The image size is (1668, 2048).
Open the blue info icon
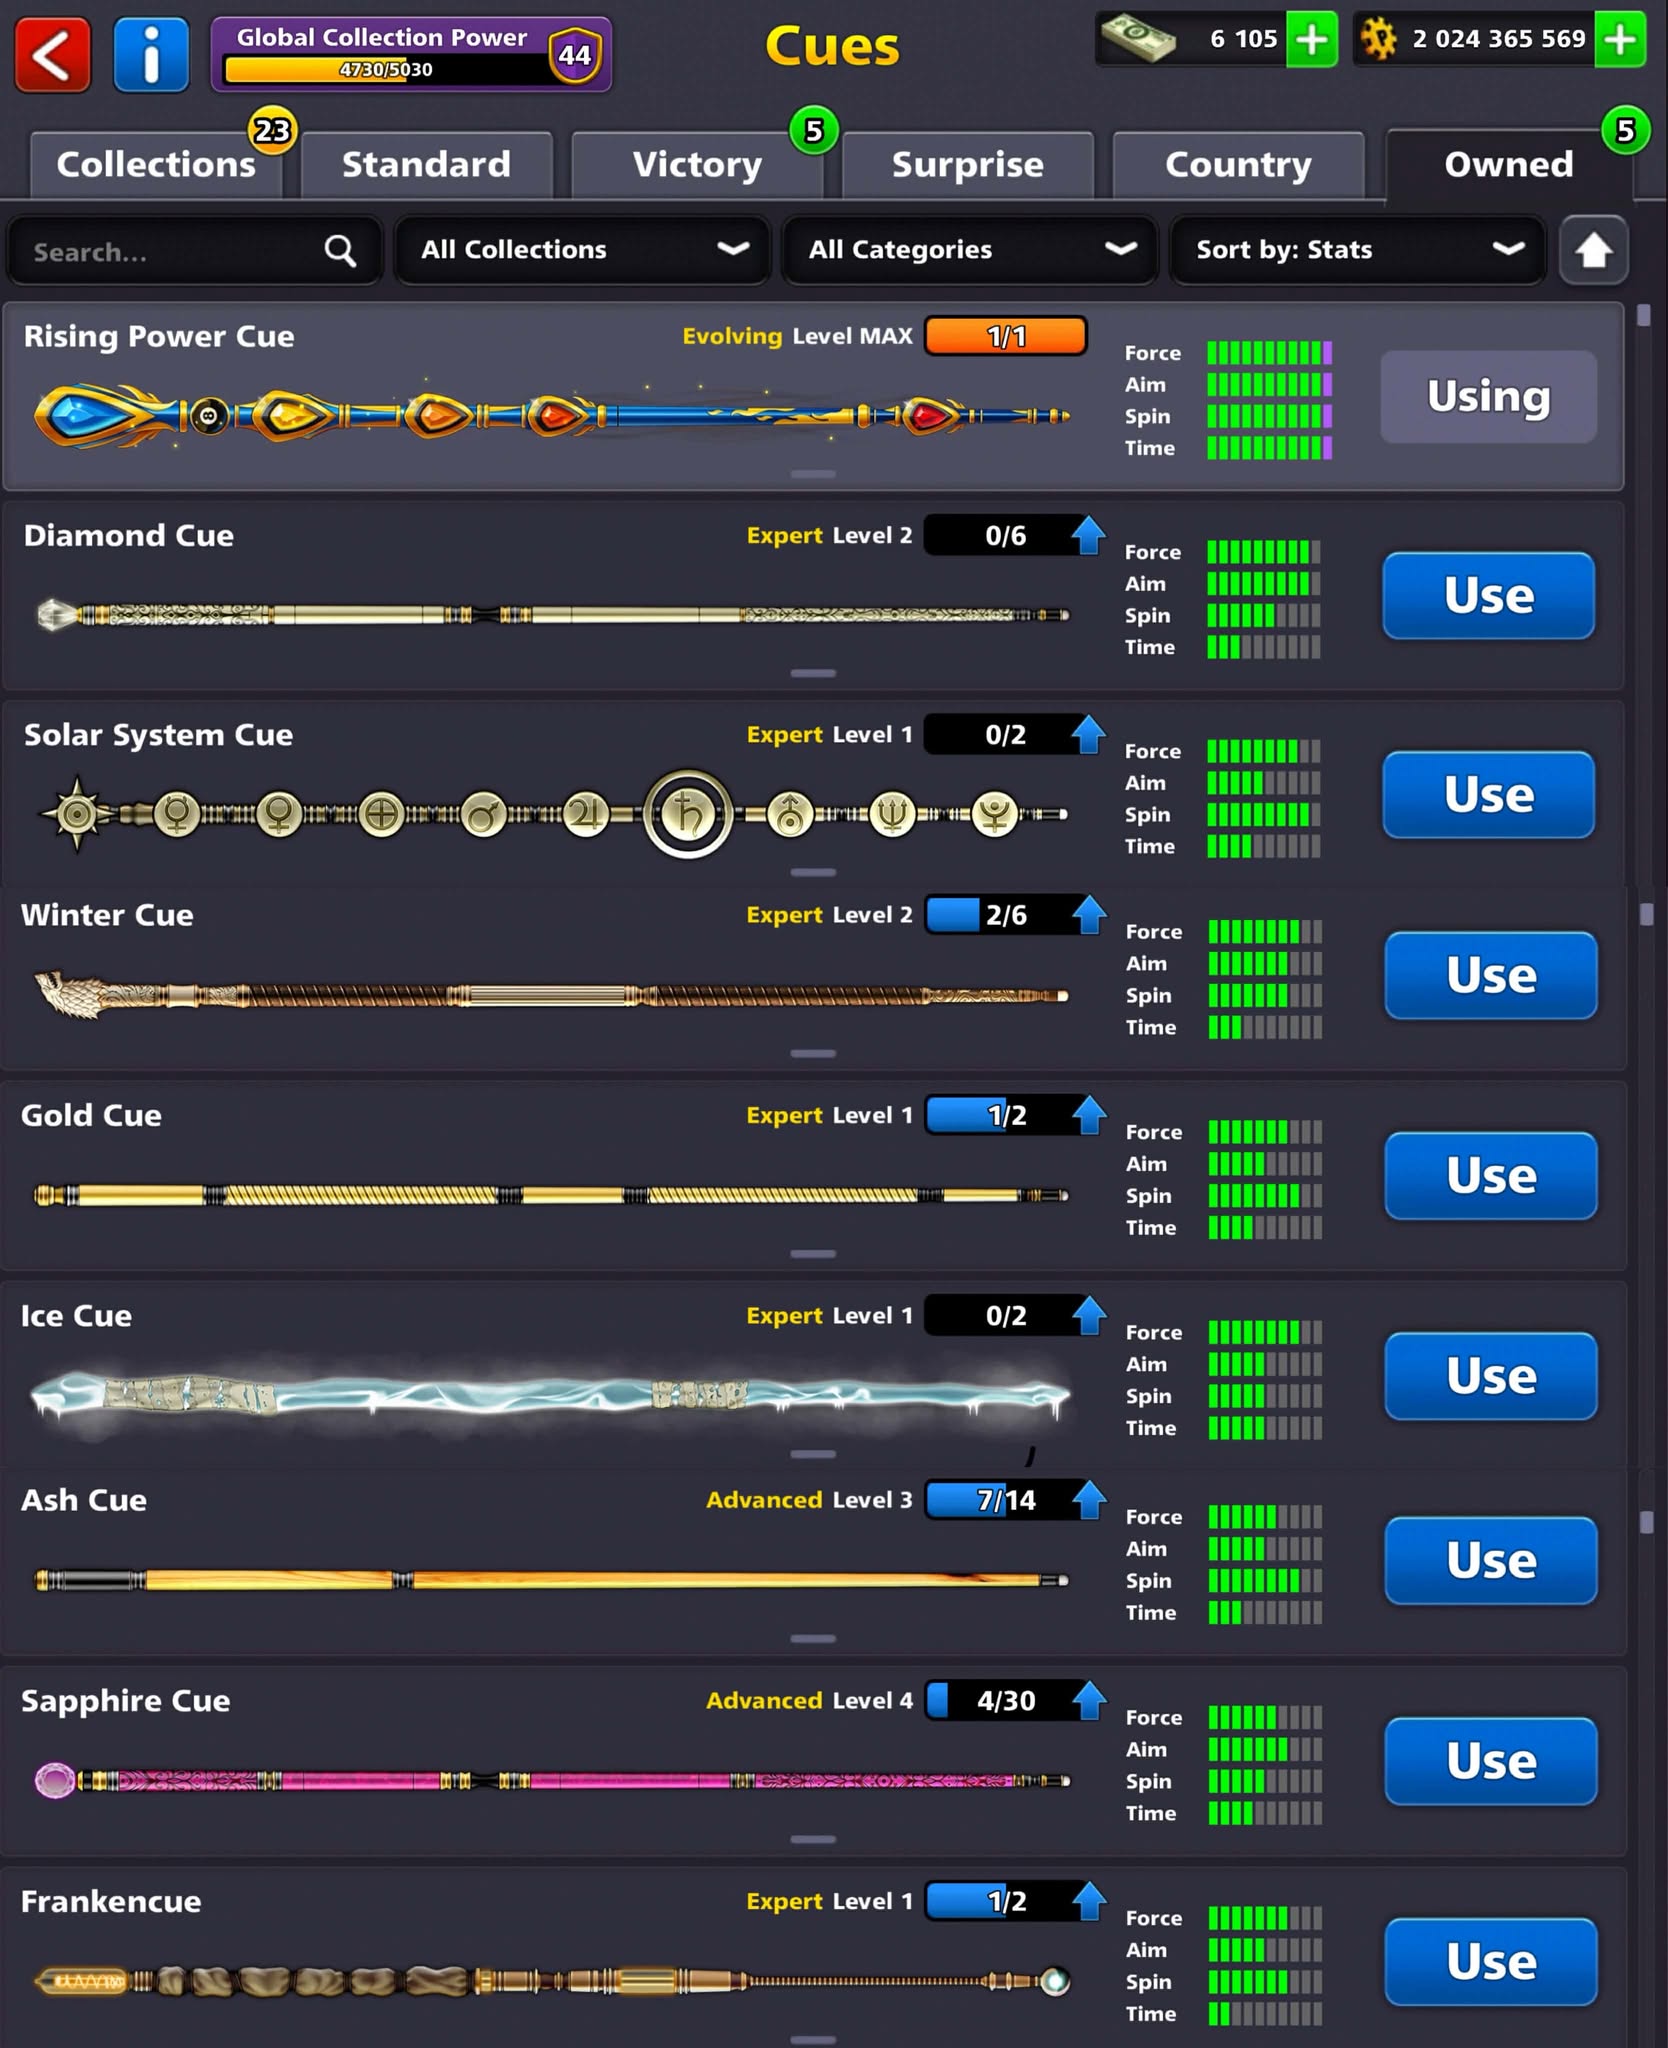pyautogui.click(x=151, y=55)
